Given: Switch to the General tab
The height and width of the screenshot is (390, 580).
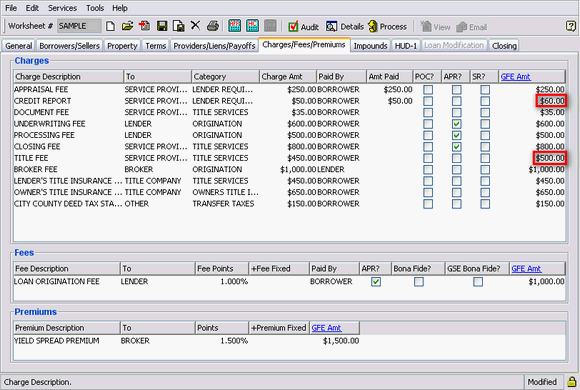Looking at the screenshot, I should [18, 46].
